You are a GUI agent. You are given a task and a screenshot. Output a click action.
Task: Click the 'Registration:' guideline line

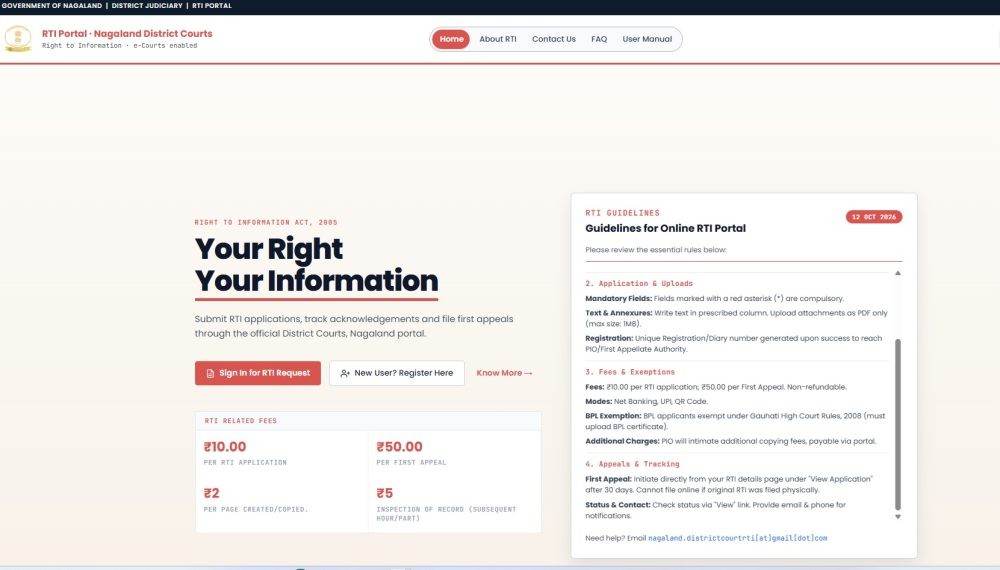click(733, 344)
